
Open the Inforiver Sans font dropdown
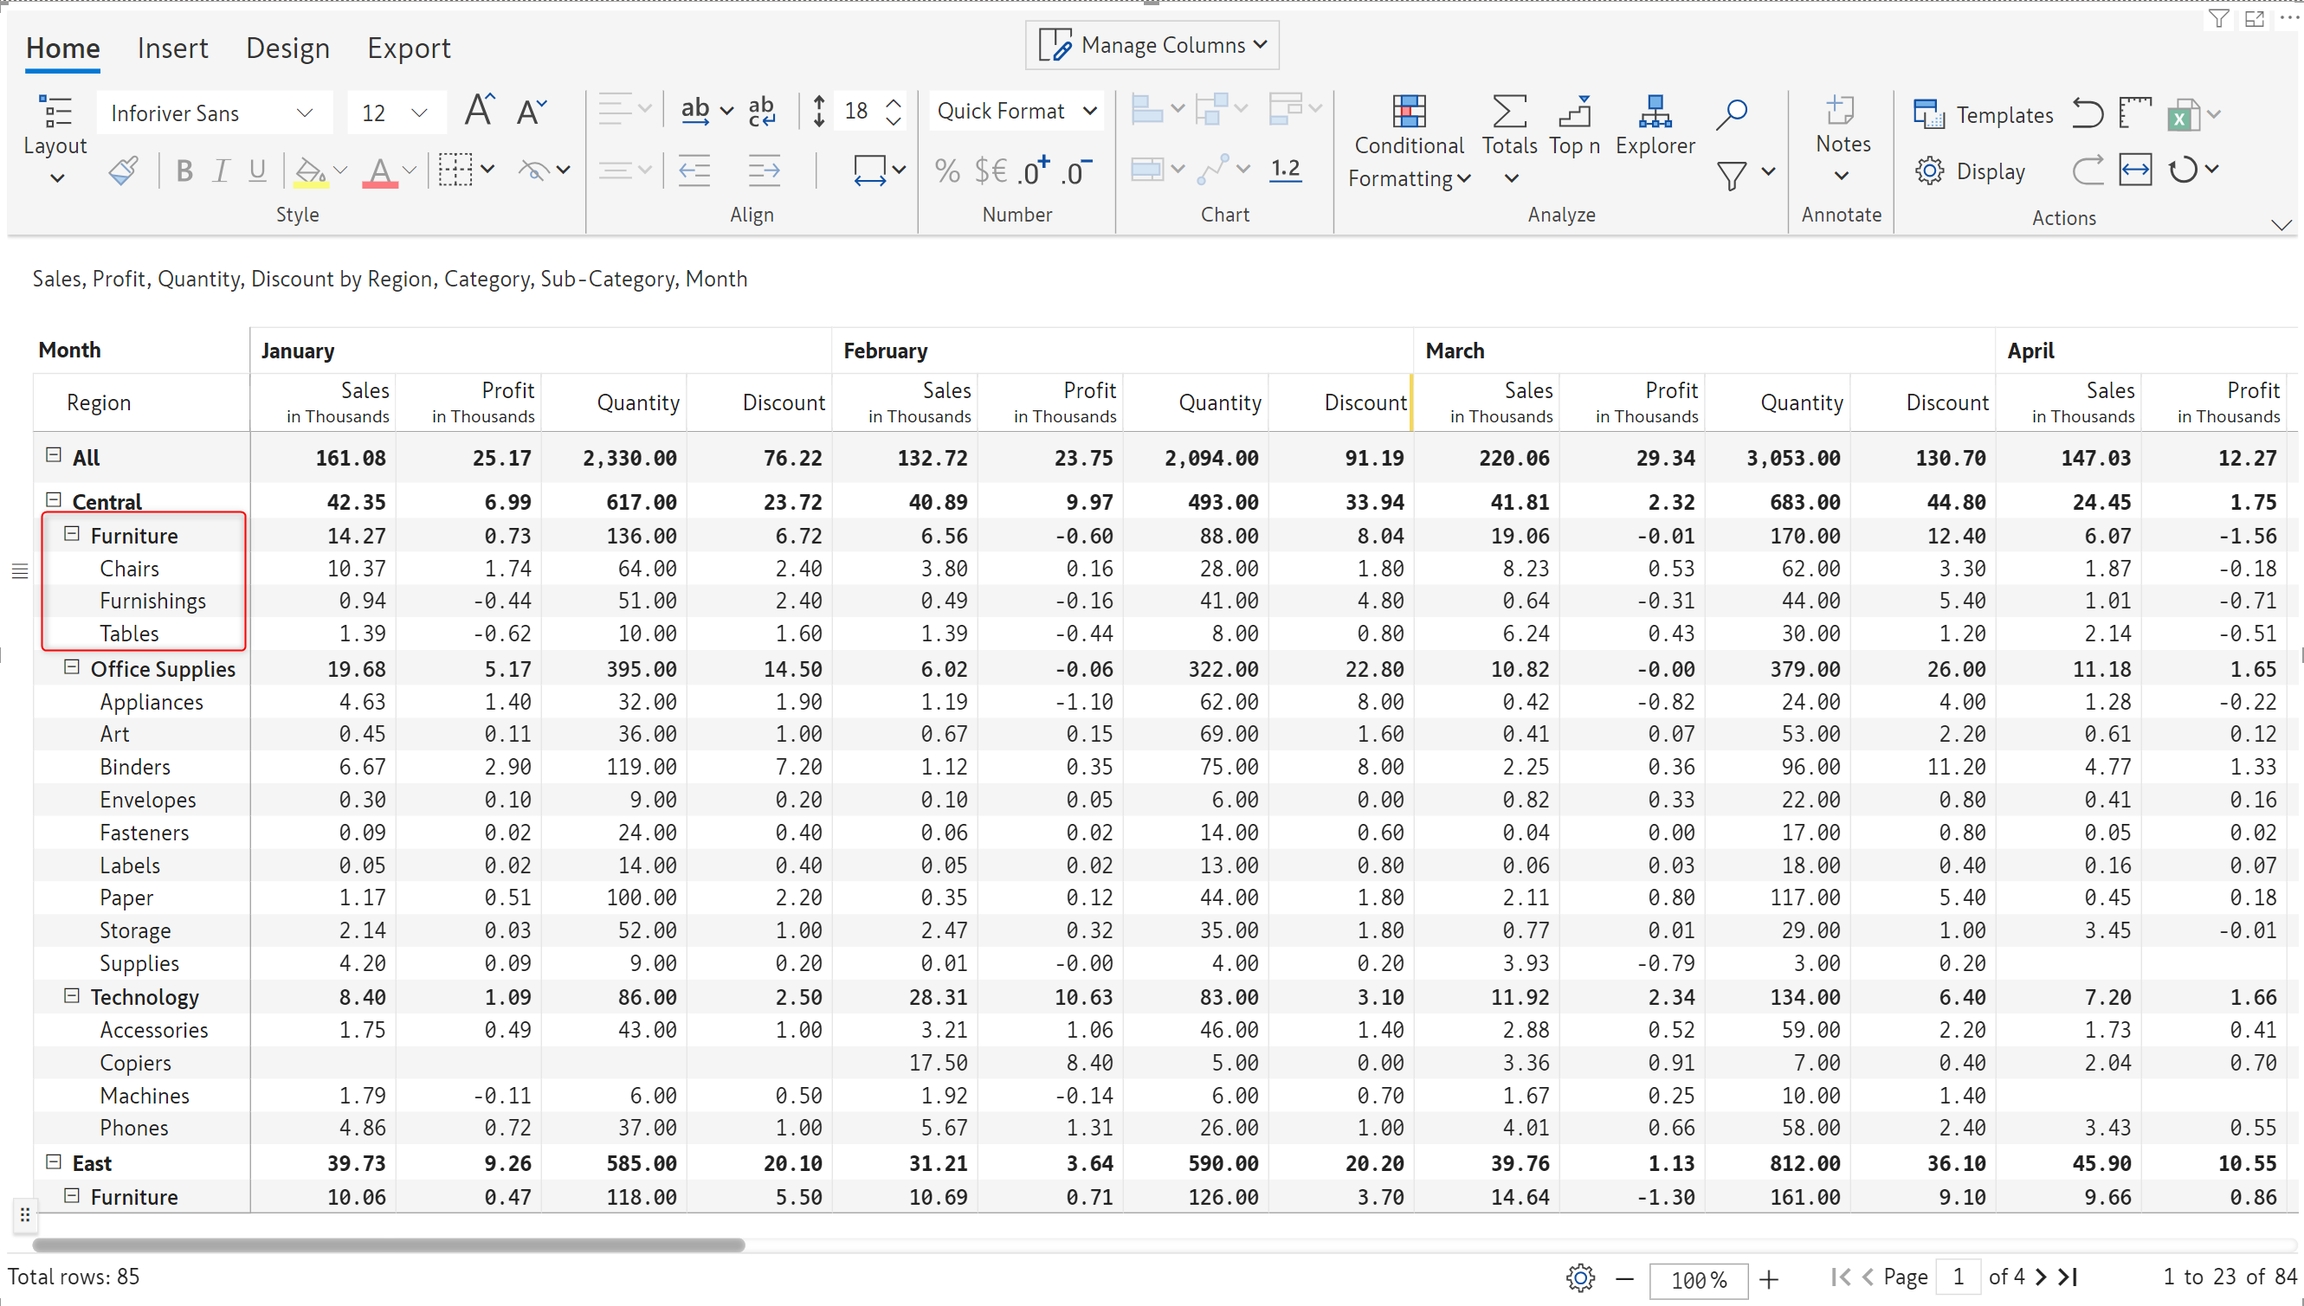pos(213,113)
